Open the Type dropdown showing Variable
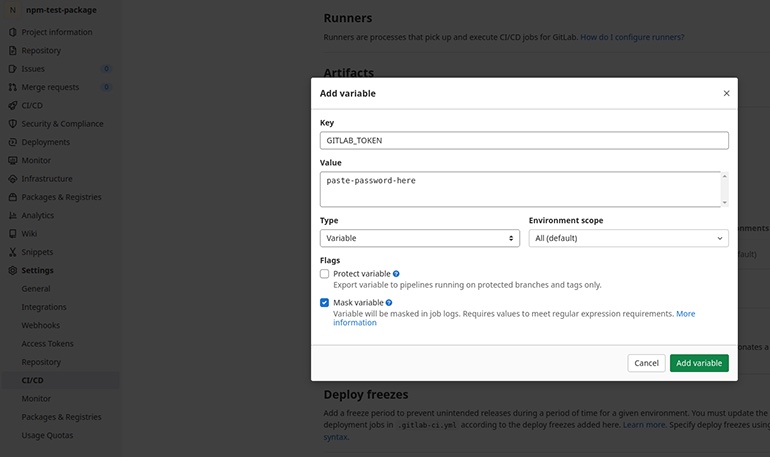Image resolution: width=770 pixels, height=457 pixels. tap(419, 238)
